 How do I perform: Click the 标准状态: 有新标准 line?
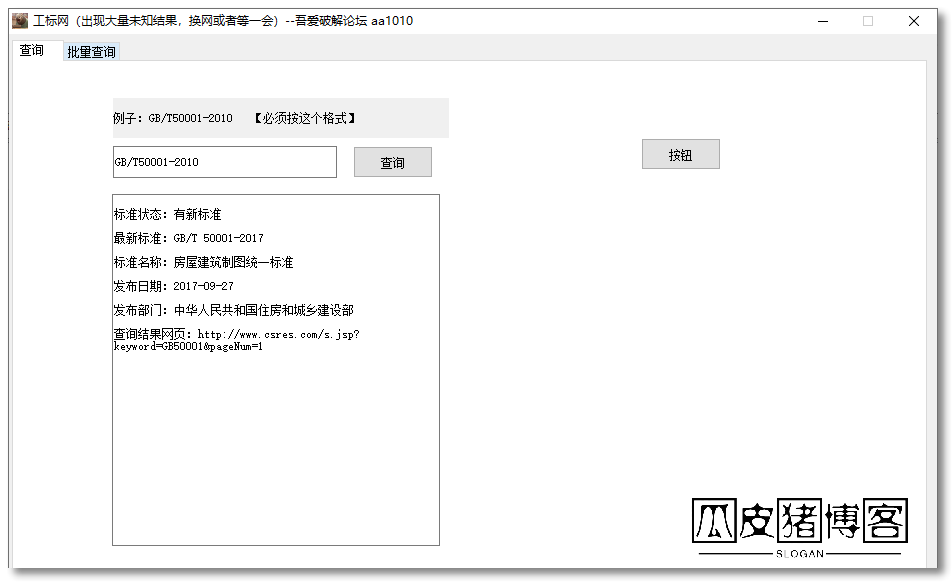click(168, 214)
